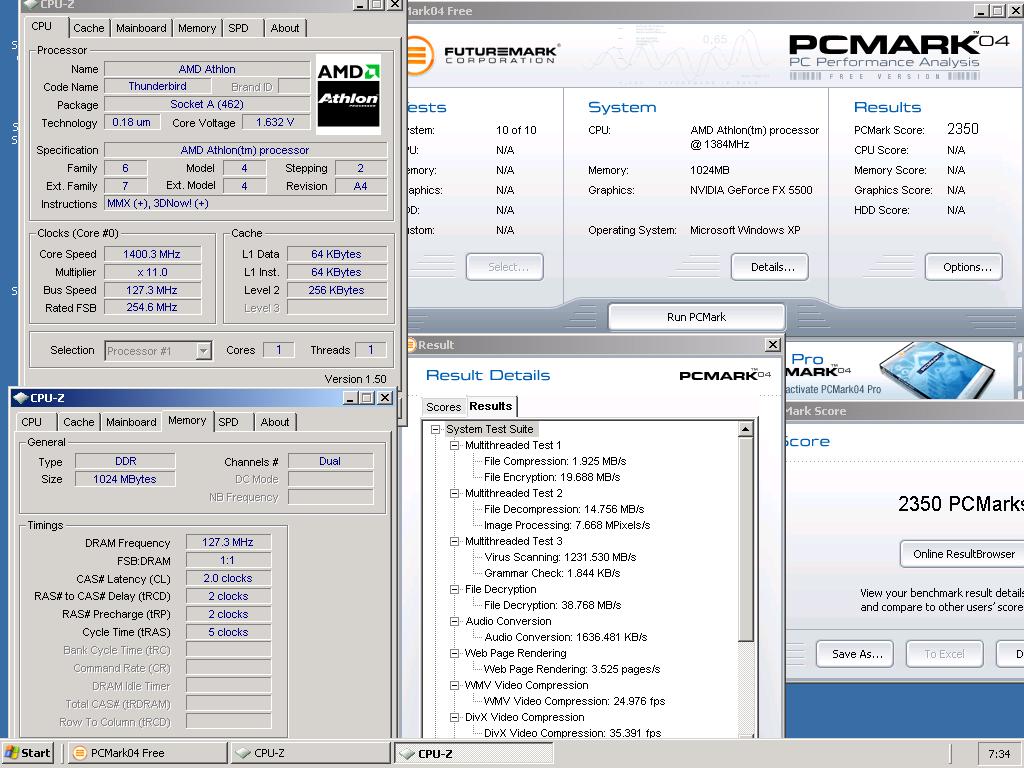Click Run PCMark button
Viewport: 1024px width, 768px height.
pos(696,317)
